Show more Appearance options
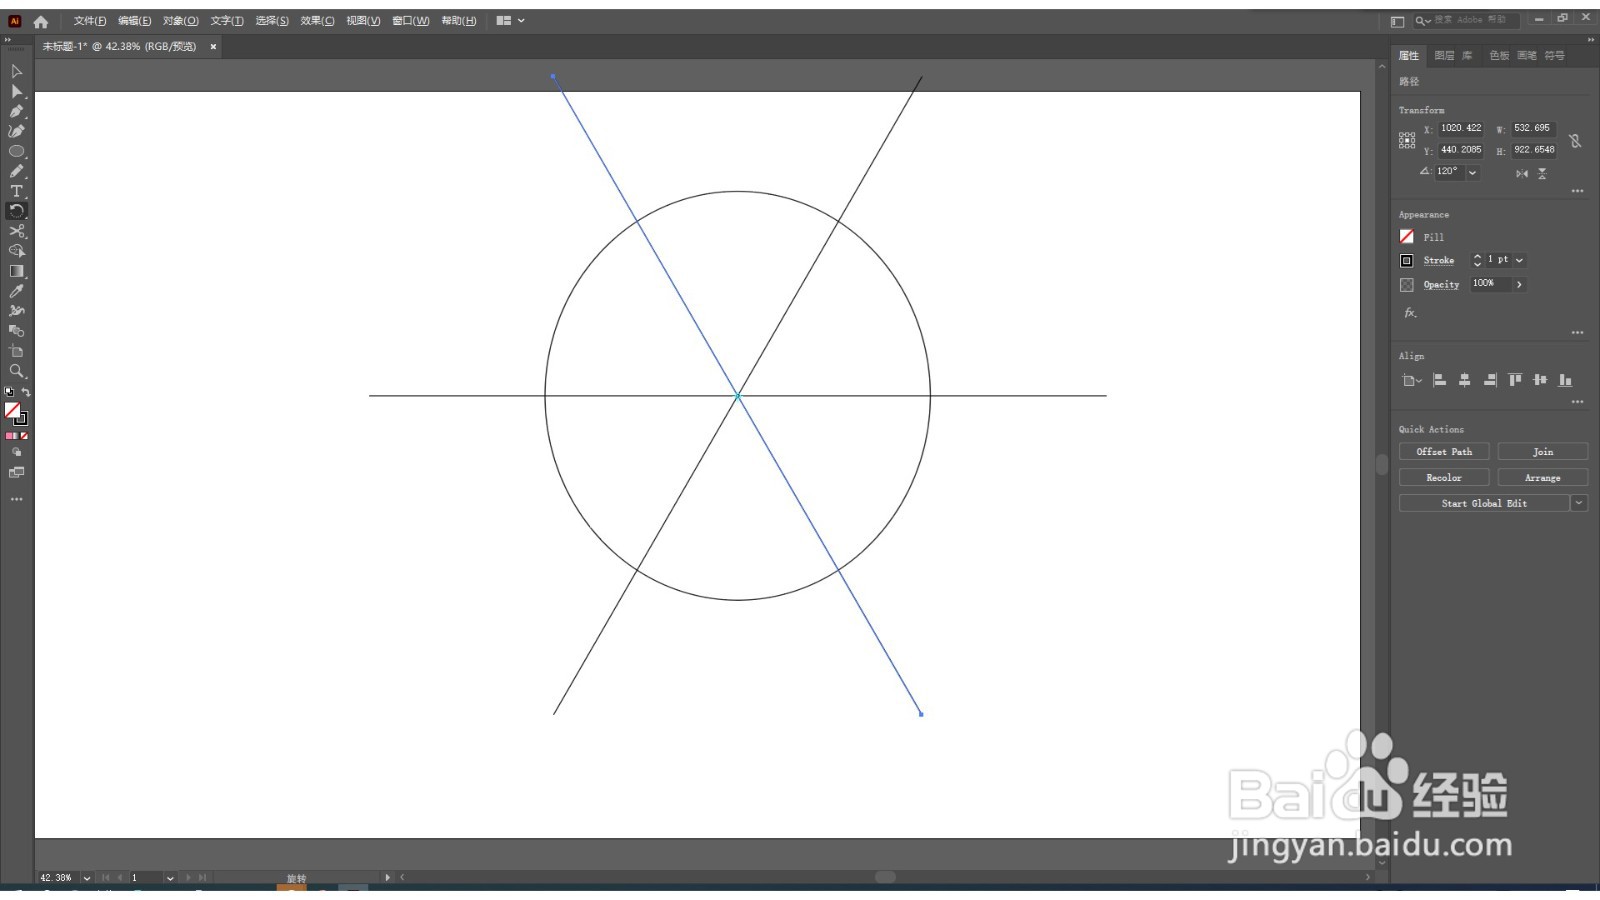1600x900 pixels. pyautogui.click(x=1577, y=332)
